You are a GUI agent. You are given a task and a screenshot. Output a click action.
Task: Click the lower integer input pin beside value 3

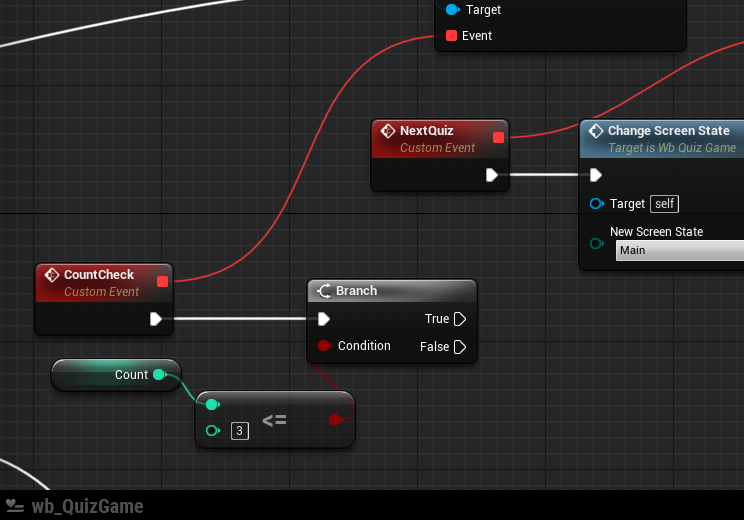tap(213, 430)
